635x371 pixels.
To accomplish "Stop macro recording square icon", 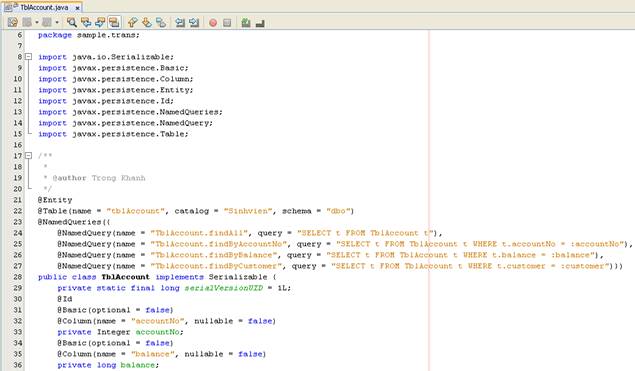I will [x=227, y=23].
